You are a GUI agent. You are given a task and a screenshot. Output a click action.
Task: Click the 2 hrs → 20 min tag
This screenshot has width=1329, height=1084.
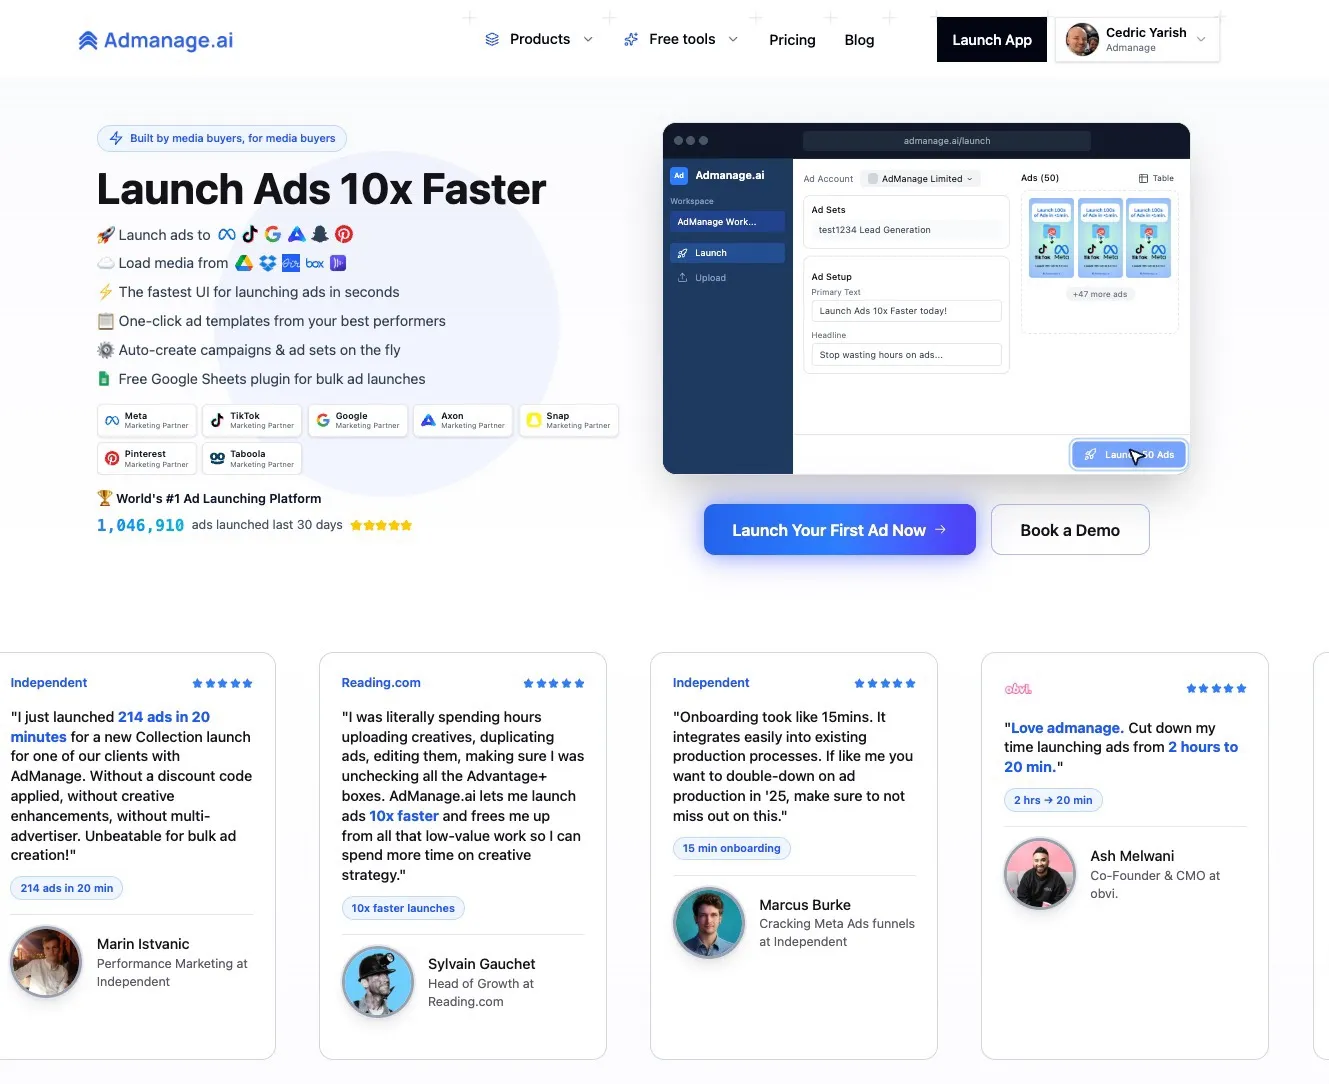pyautogui.click(x=1053, y=800)
